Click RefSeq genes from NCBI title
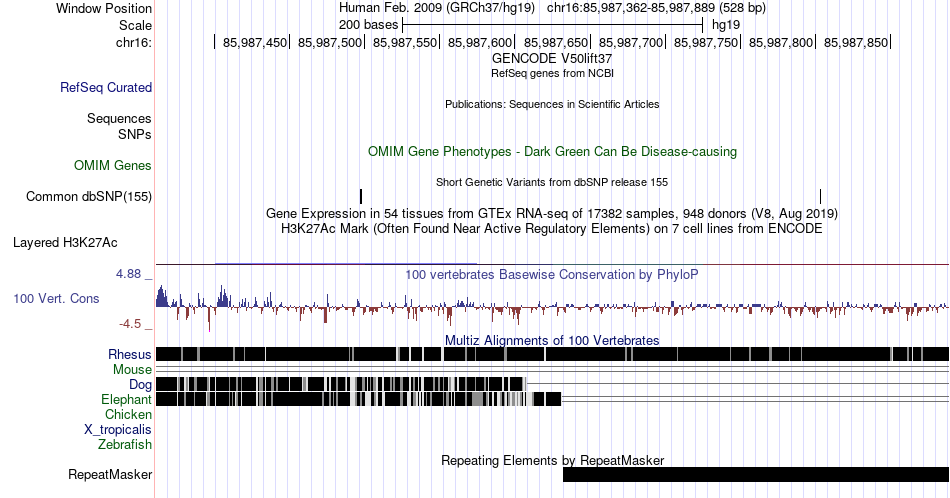Screen dimensions: 950x498 pyautogui.click(x=552, y=73)
